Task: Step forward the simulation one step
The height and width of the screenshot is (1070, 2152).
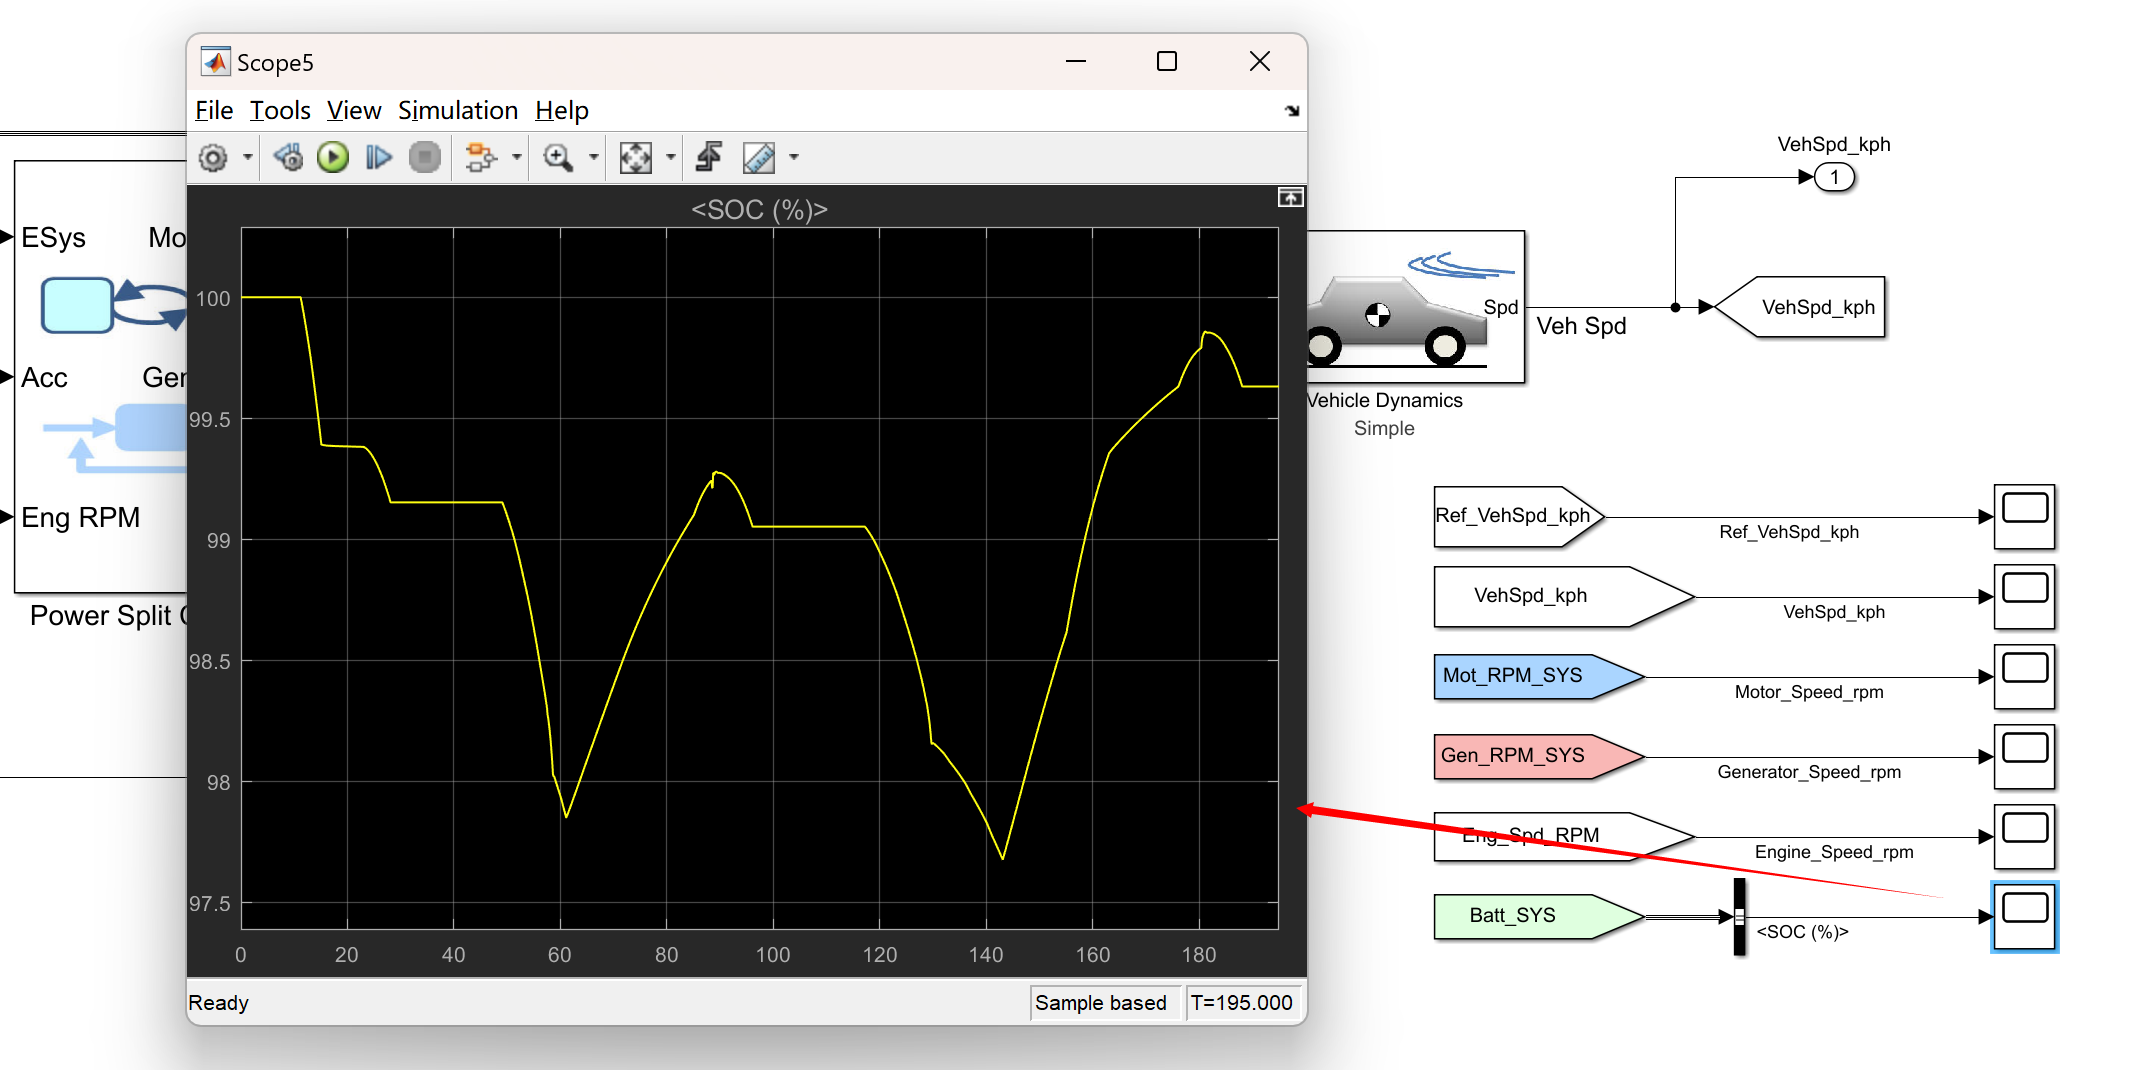Action: tap(378, 157)
